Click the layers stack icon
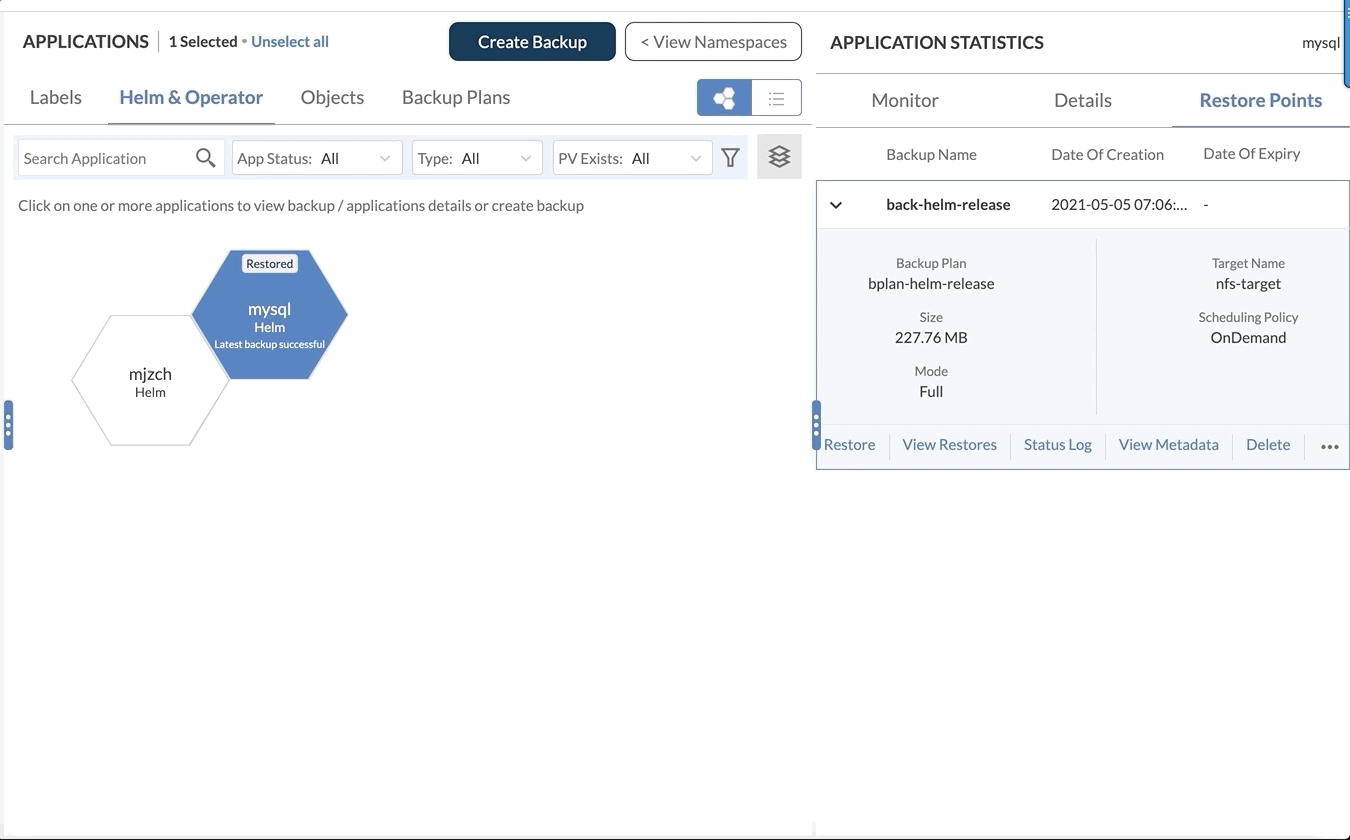This screenshot has width=1350, height=840. point(779,157)
